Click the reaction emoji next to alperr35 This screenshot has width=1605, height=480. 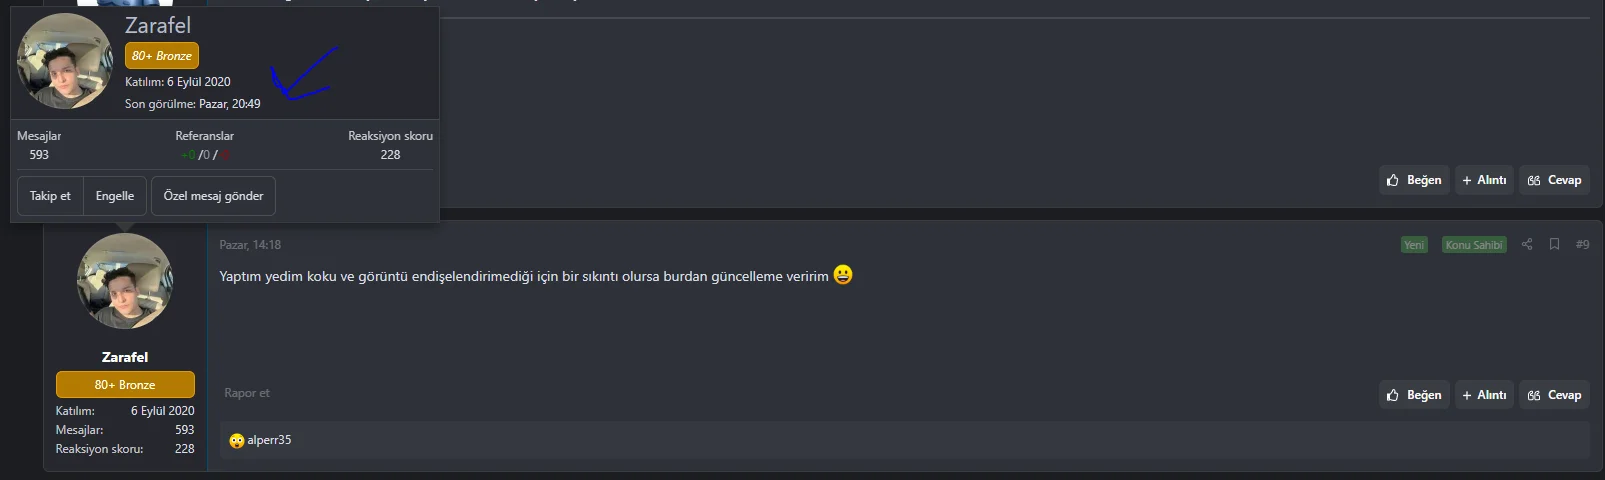(x=237, y=441)
